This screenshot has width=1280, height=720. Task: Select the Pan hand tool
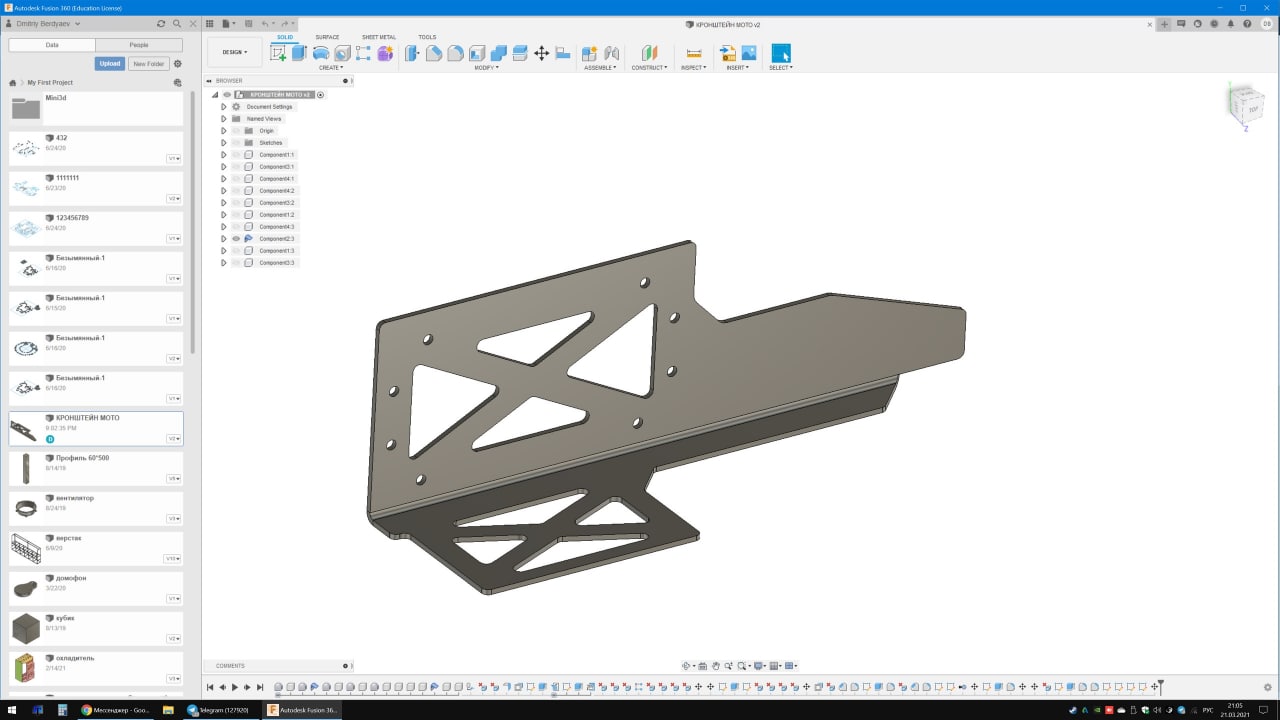717,666
